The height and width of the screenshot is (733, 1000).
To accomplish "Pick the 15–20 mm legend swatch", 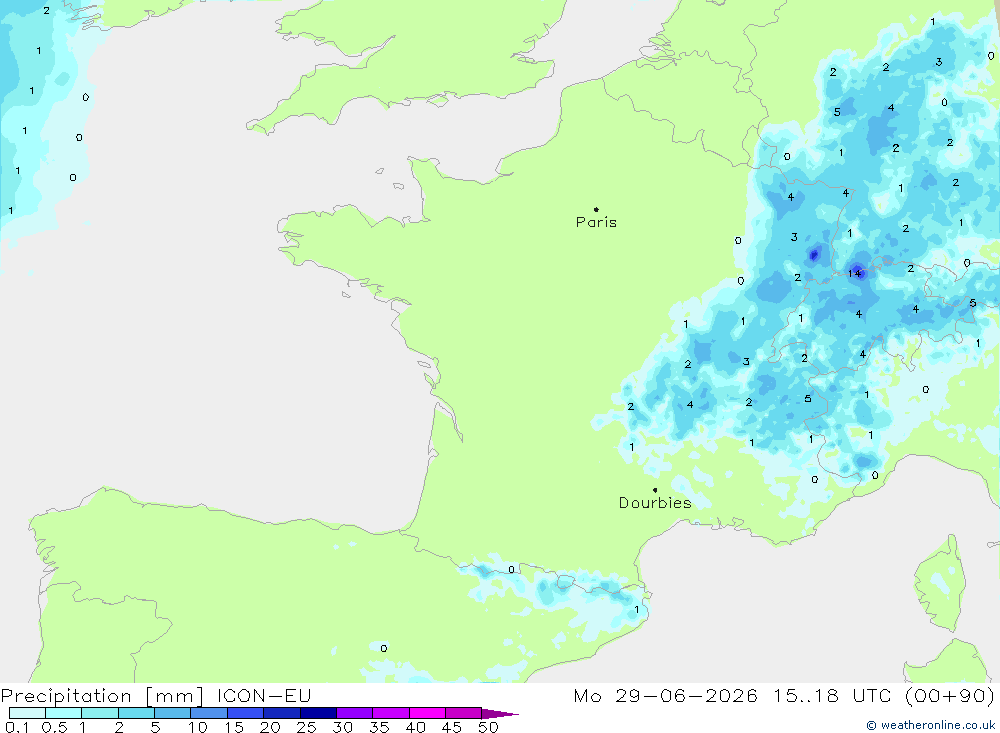I will click(245, 713).
